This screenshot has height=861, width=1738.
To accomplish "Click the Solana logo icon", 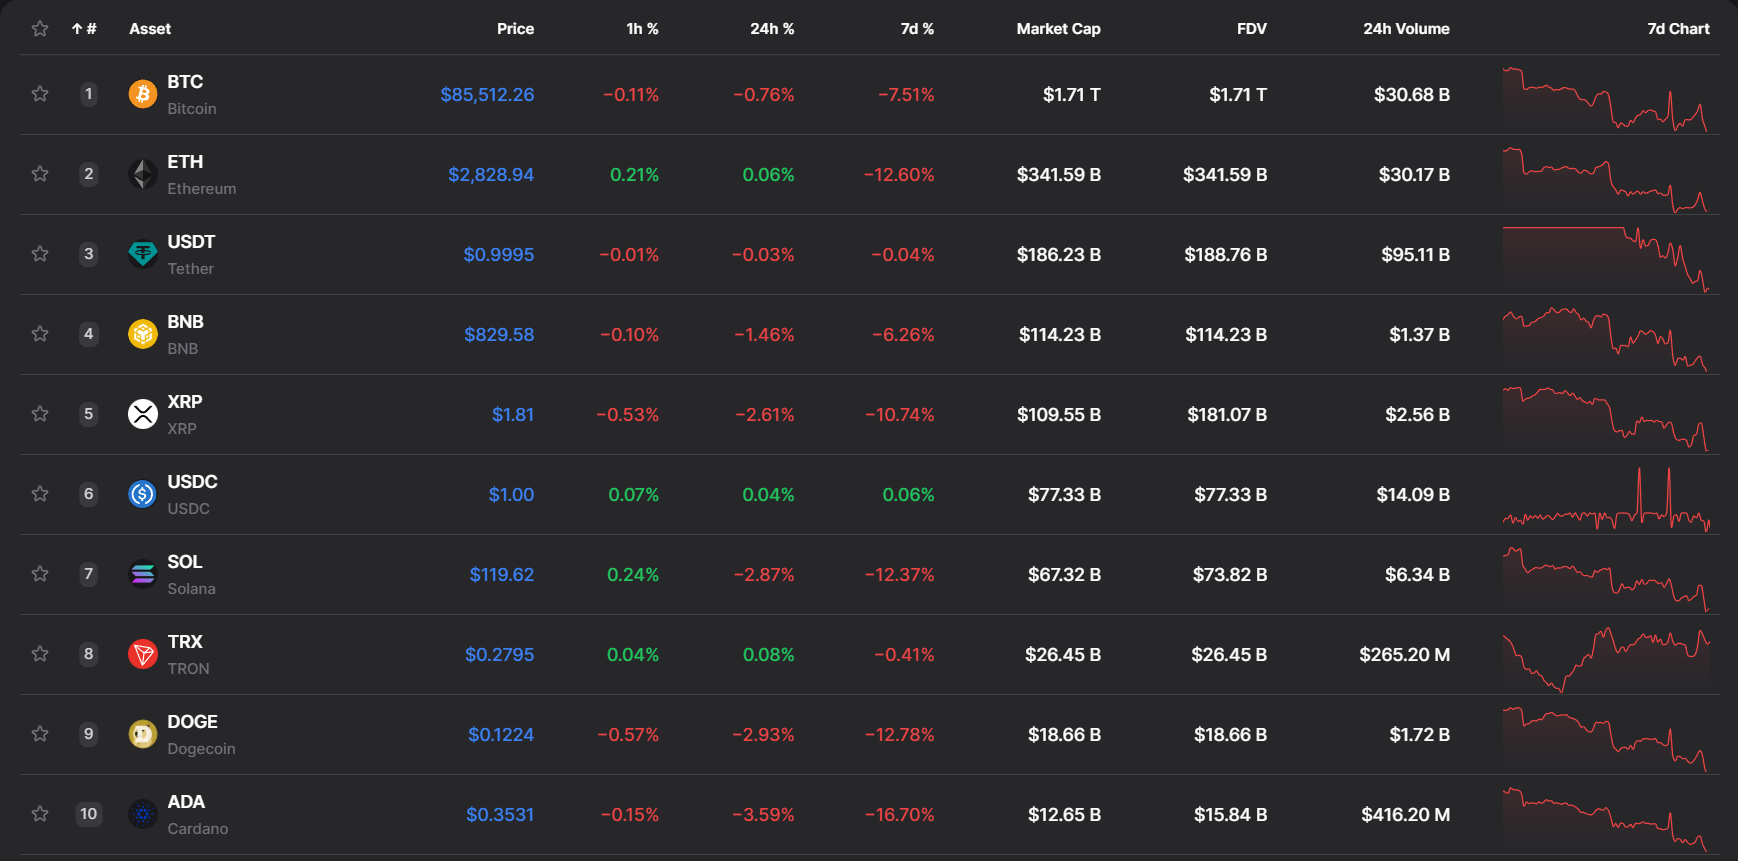I will [143, 574].
